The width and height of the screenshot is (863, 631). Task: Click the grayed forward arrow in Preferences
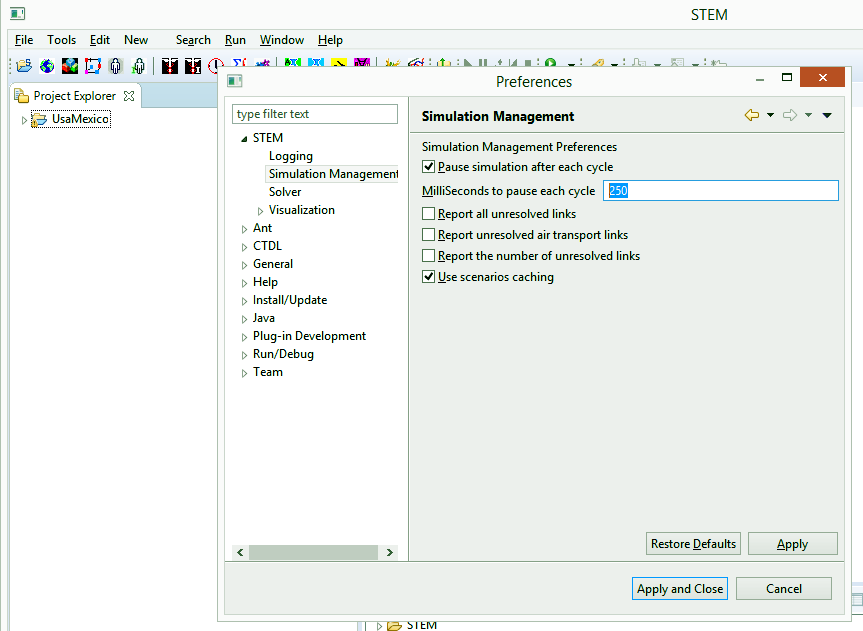pos(790,115)
